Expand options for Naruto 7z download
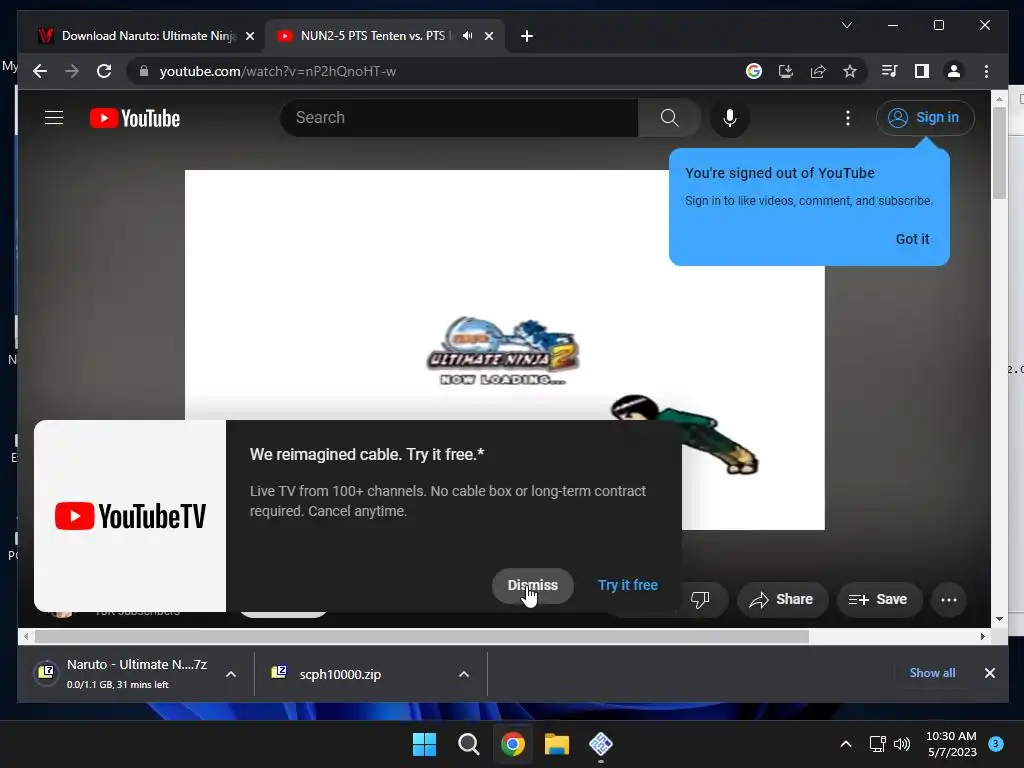This screenshot has width=1024, height=768. (x=231, y=674)
